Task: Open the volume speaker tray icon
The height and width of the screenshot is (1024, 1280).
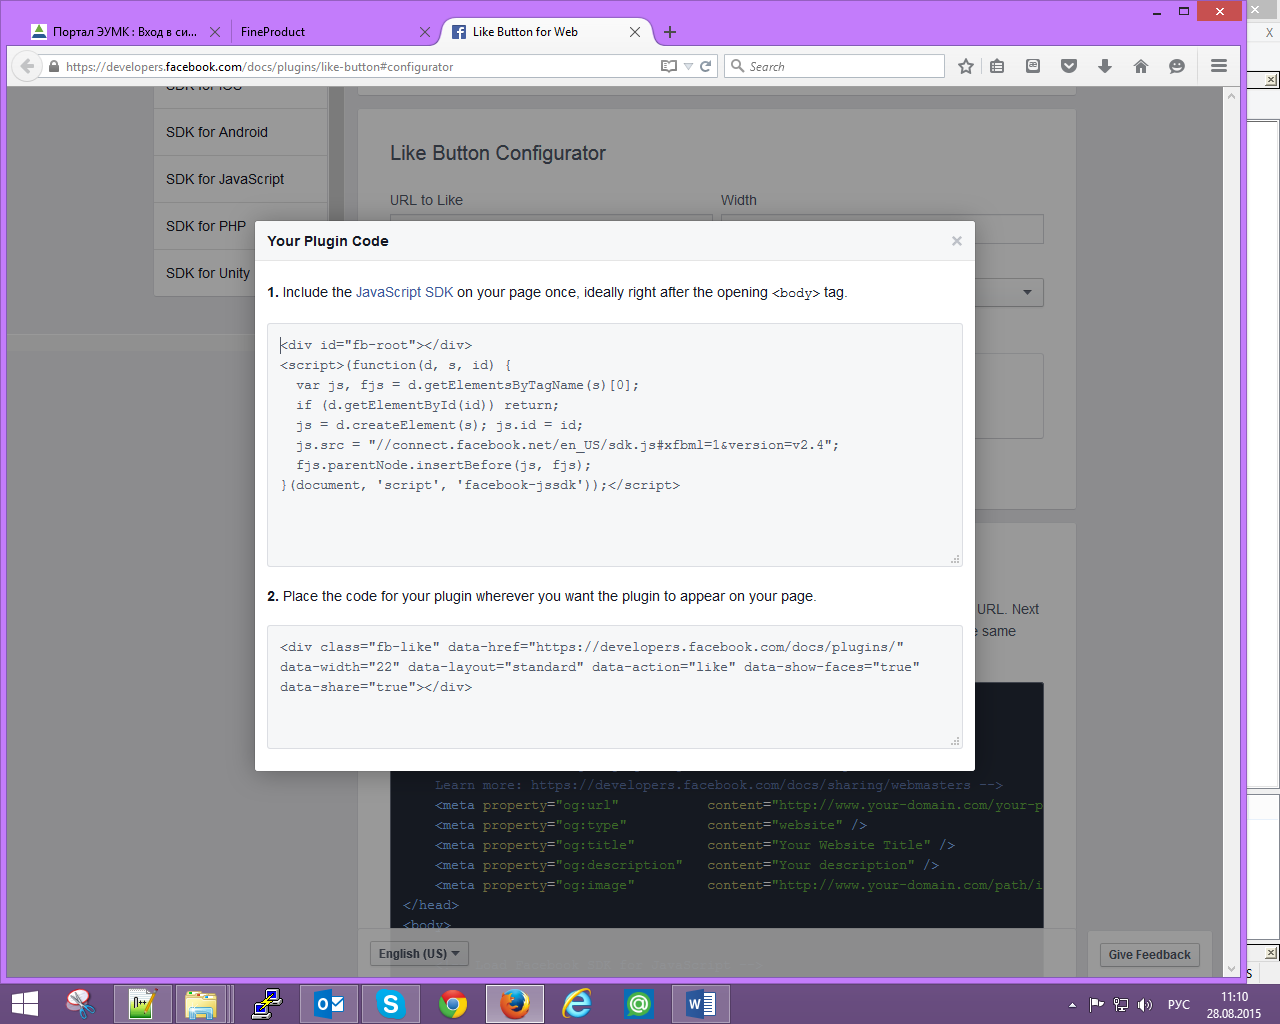Action: point(1145,1005)
